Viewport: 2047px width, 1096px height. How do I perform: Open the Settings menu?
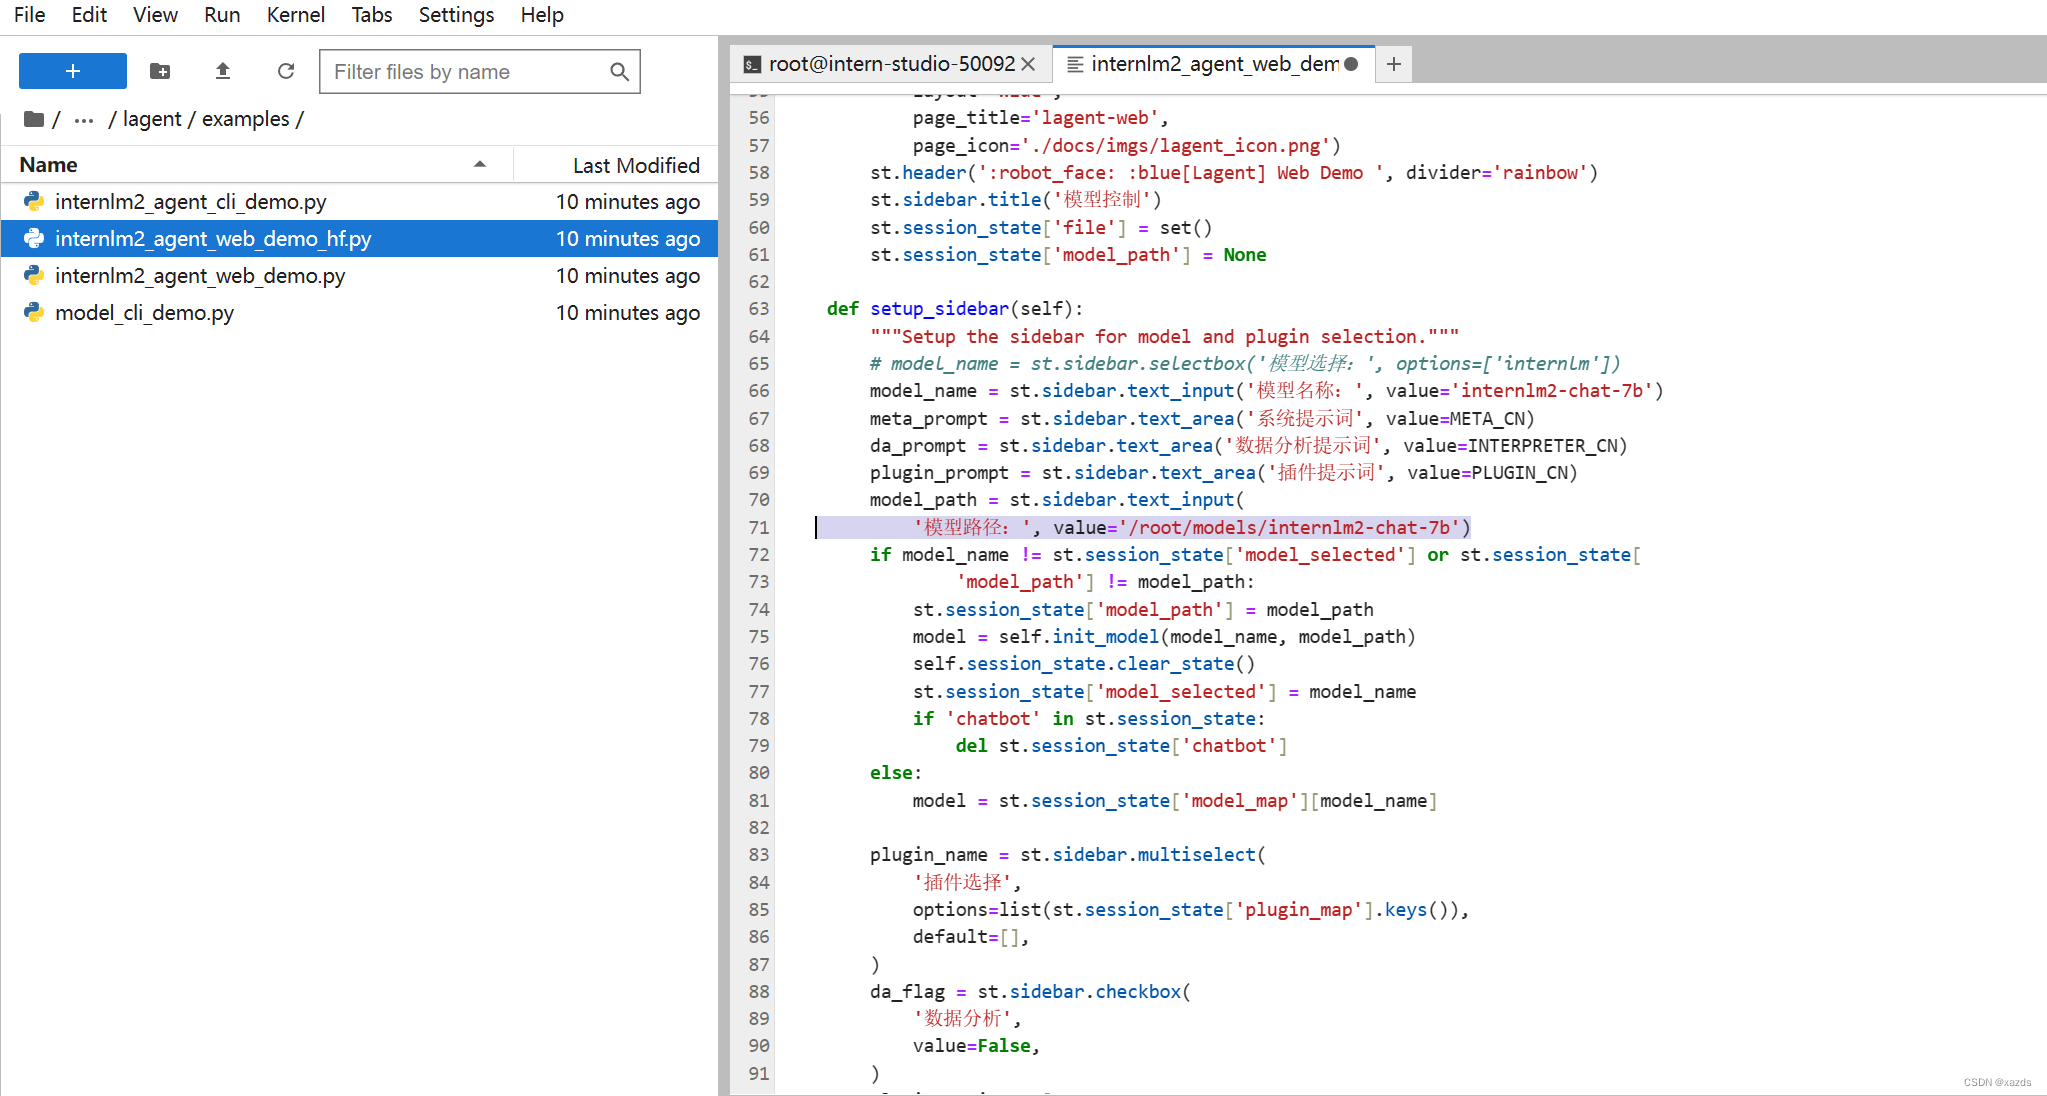456,15
